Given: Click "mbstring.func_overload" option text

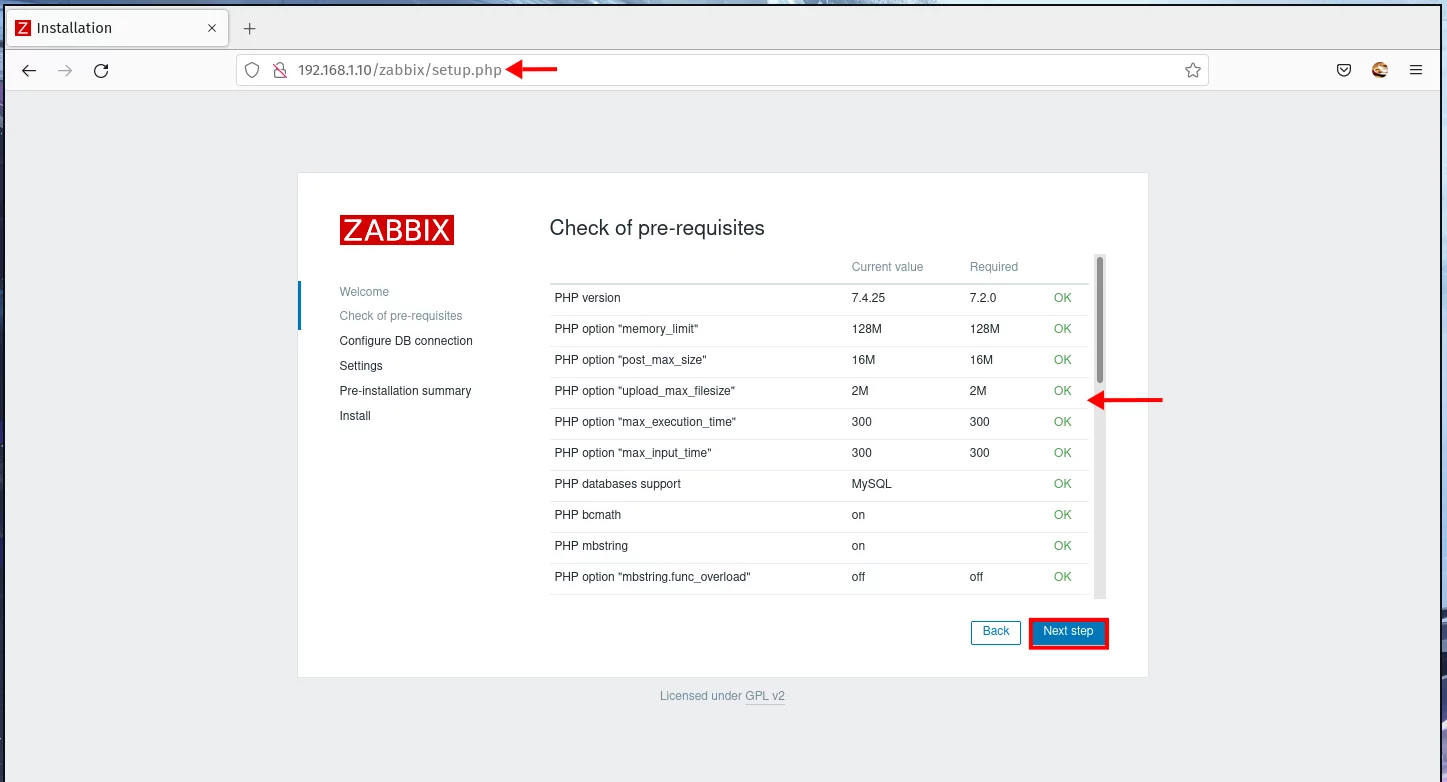Looking at the screenshot, I should 652,577.
